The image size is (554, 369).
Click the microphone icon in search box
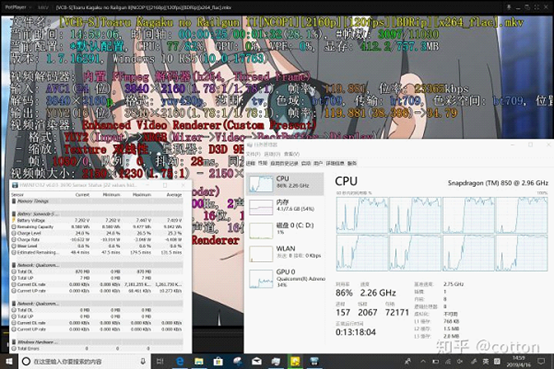pos(143,361)
